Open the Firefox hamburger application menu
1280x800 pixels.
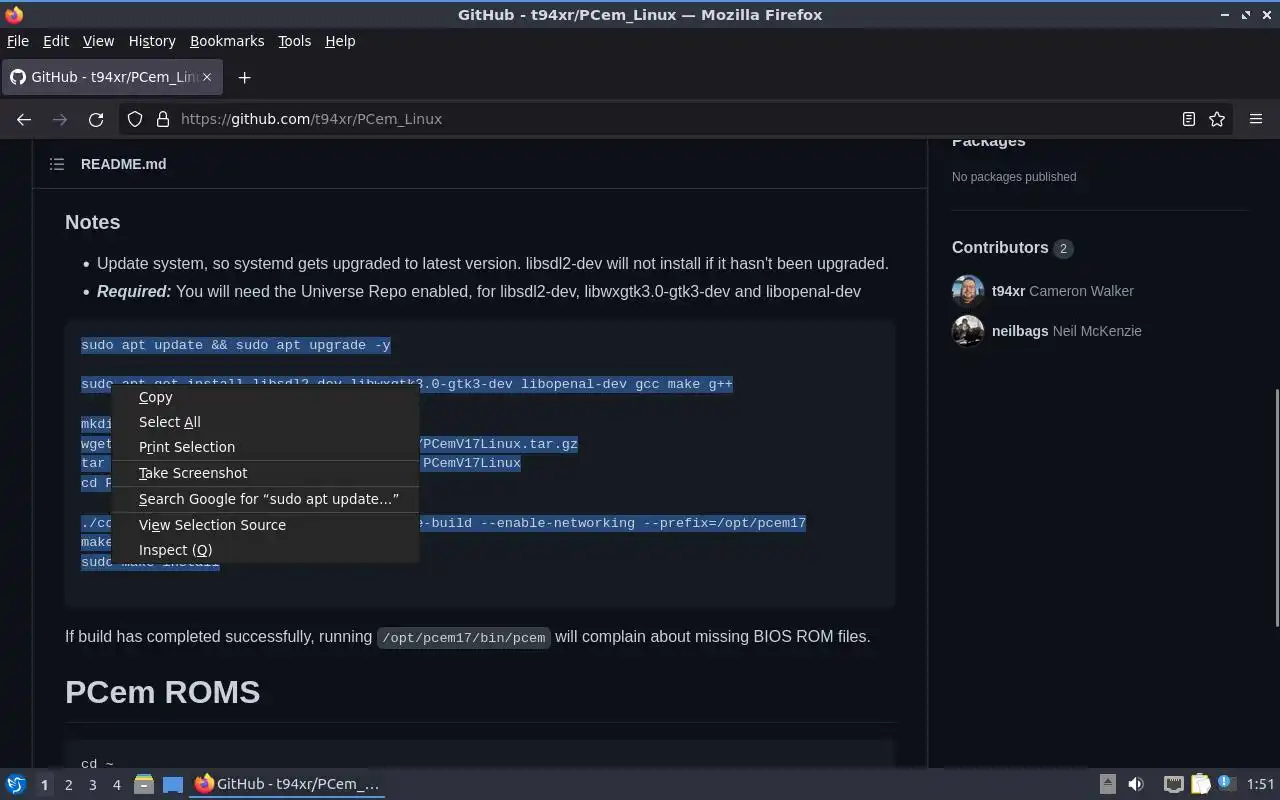click(1256, 119)
